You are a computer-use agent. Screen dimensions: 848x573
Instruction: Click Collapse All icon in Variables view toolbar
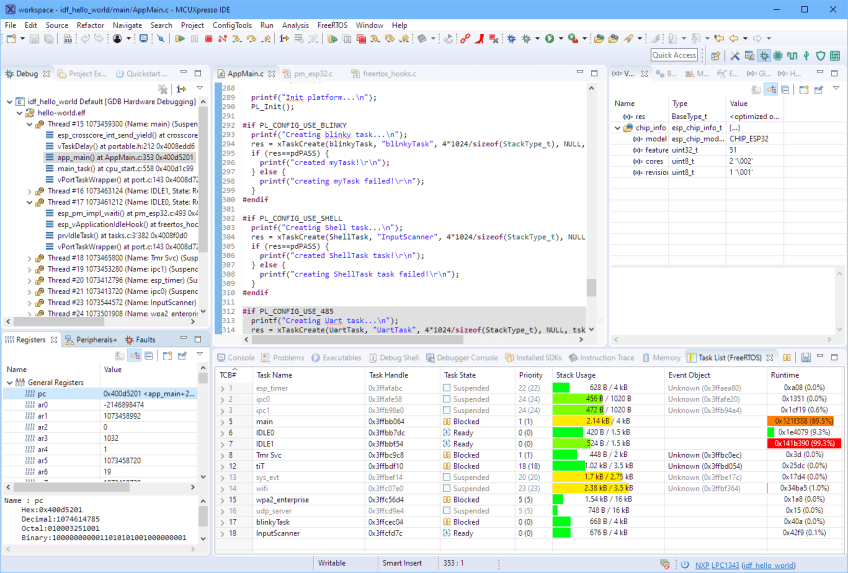785,90
